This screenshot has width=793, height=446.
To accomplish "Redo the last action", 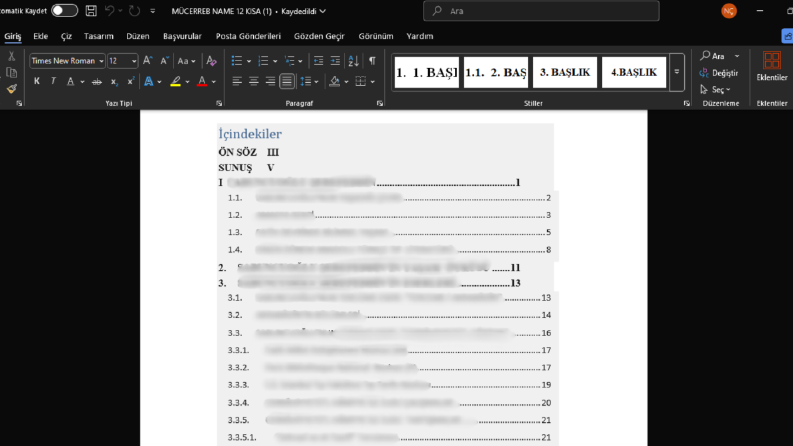I will pos(134,11).
